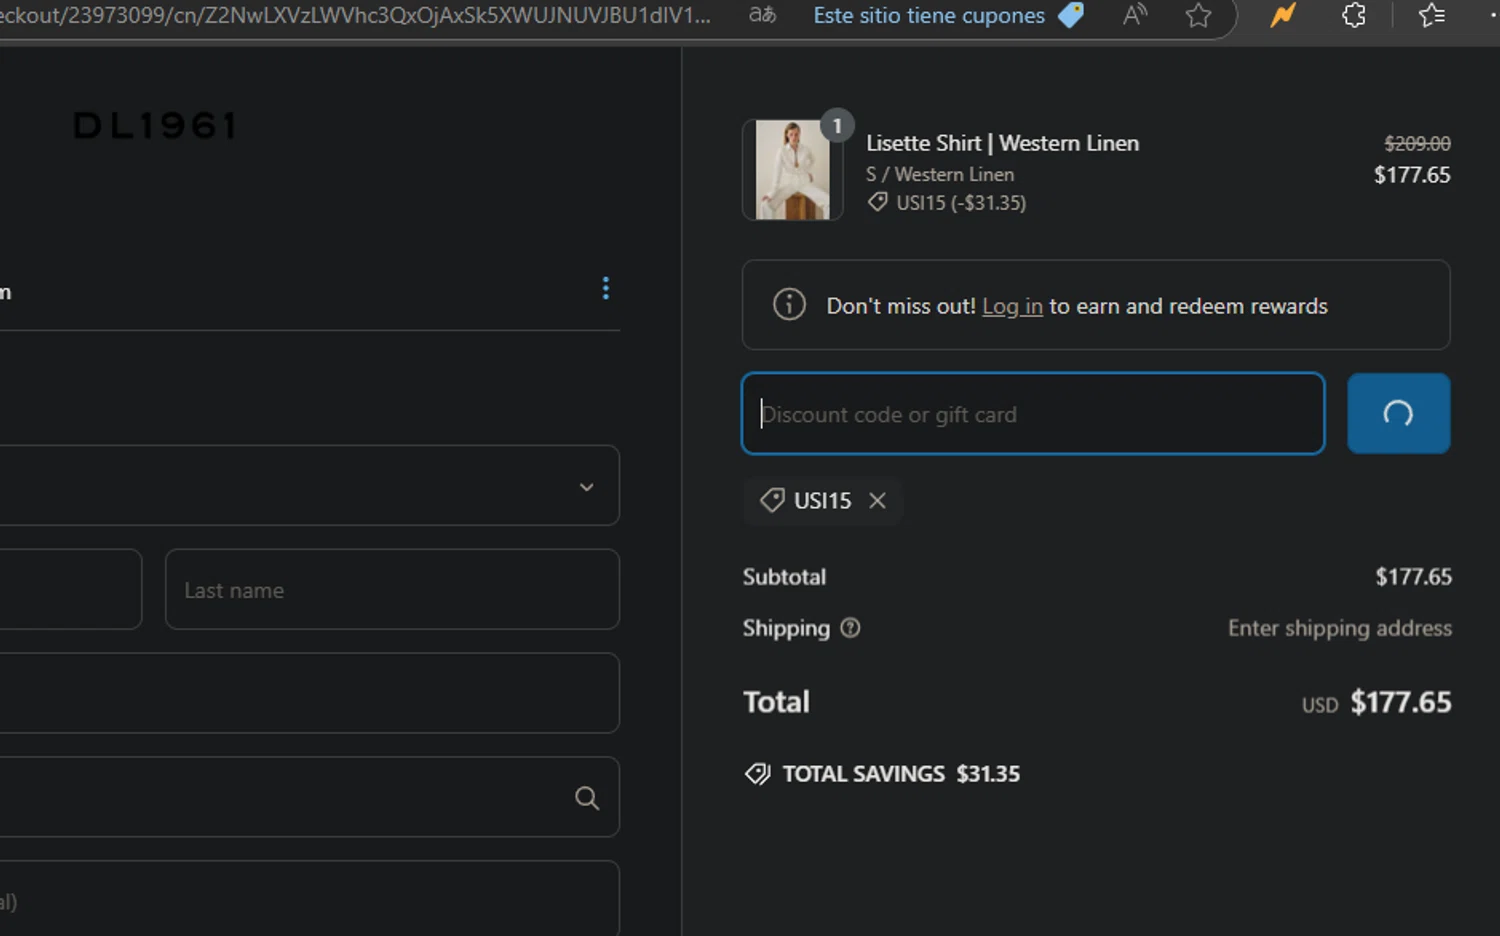
Task: Open the orange lightning extension icon
Action: point(1283,15)
